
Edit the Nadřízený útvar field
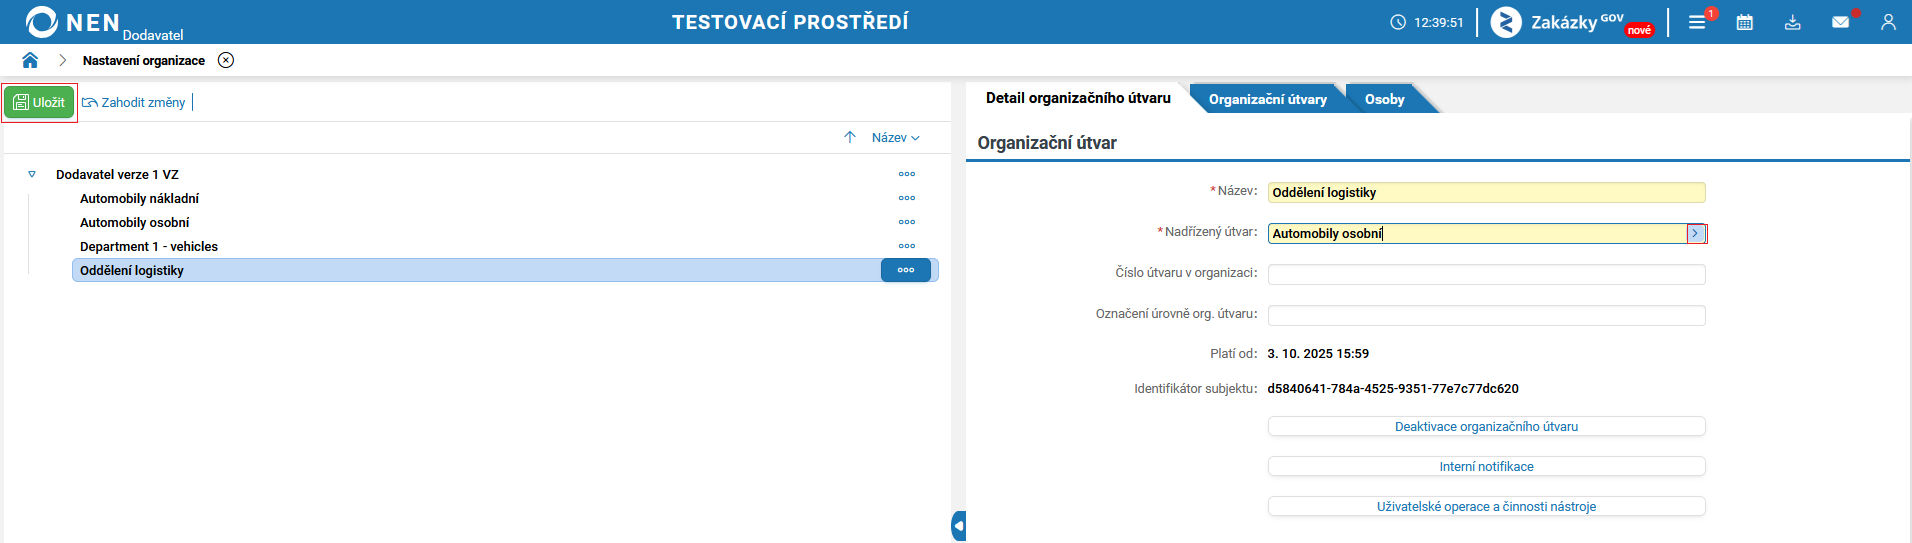pos(1477,233)
